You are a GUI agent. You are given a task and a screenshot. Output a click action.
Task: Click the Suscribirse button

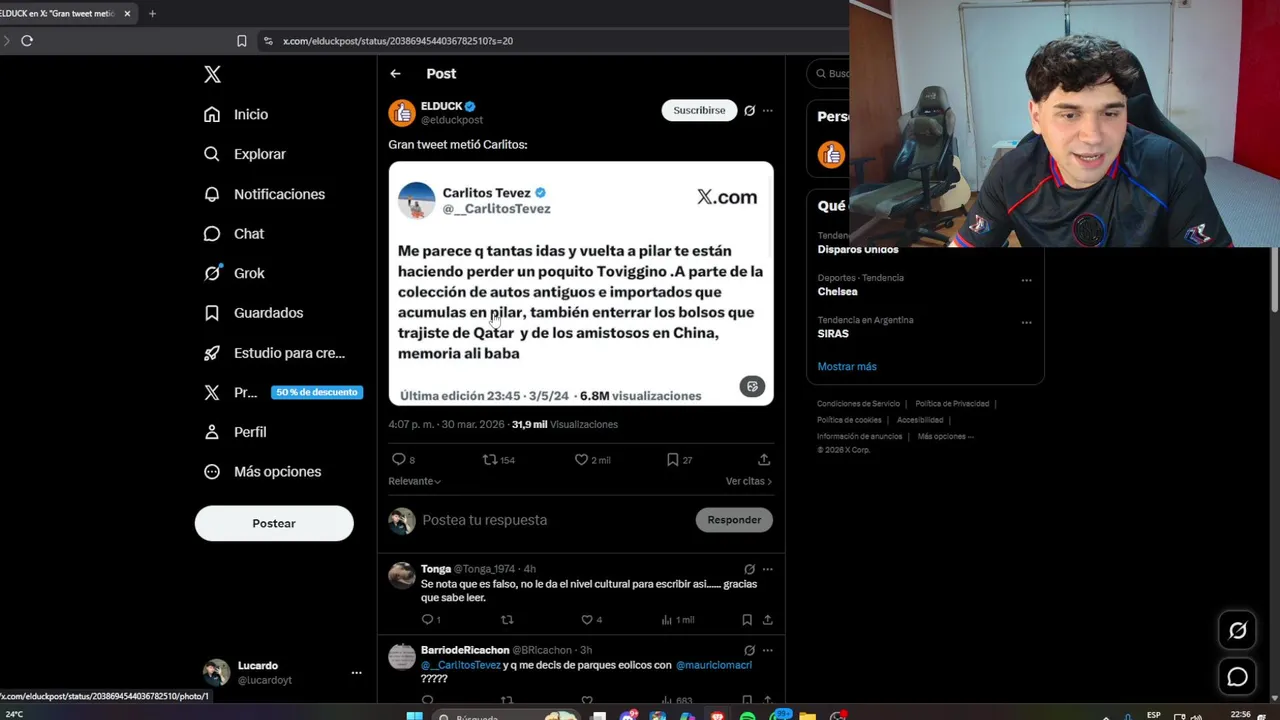tap(699, 110)
